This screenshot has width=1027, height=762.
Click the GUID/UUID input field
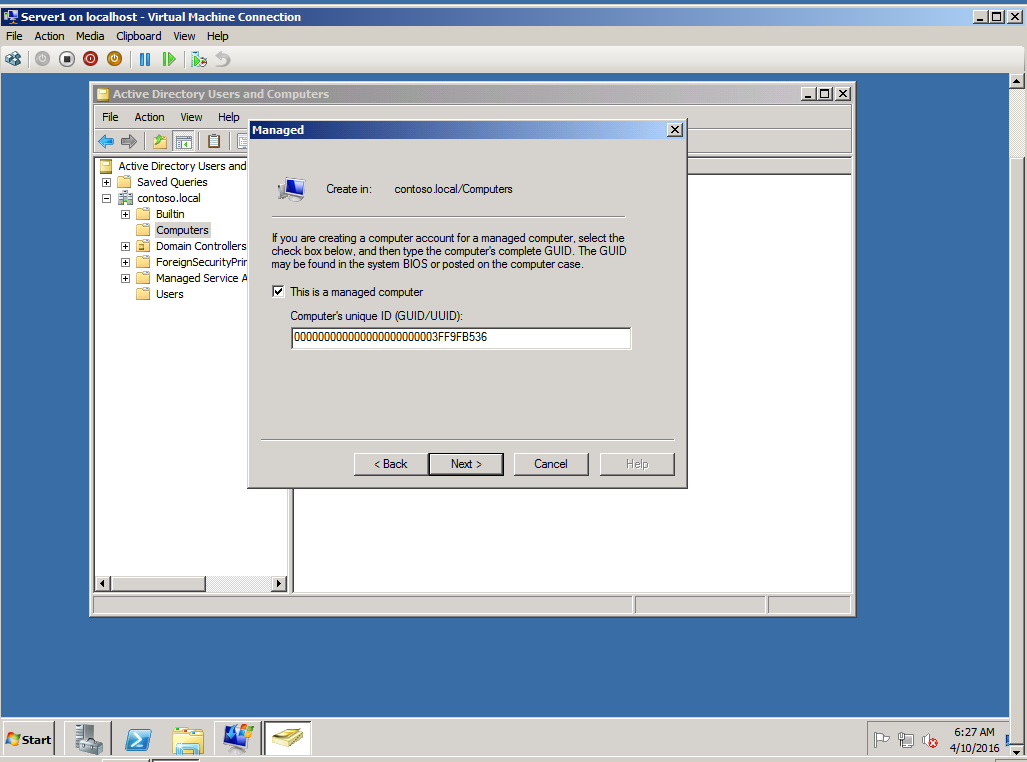(x=461, y=338)
